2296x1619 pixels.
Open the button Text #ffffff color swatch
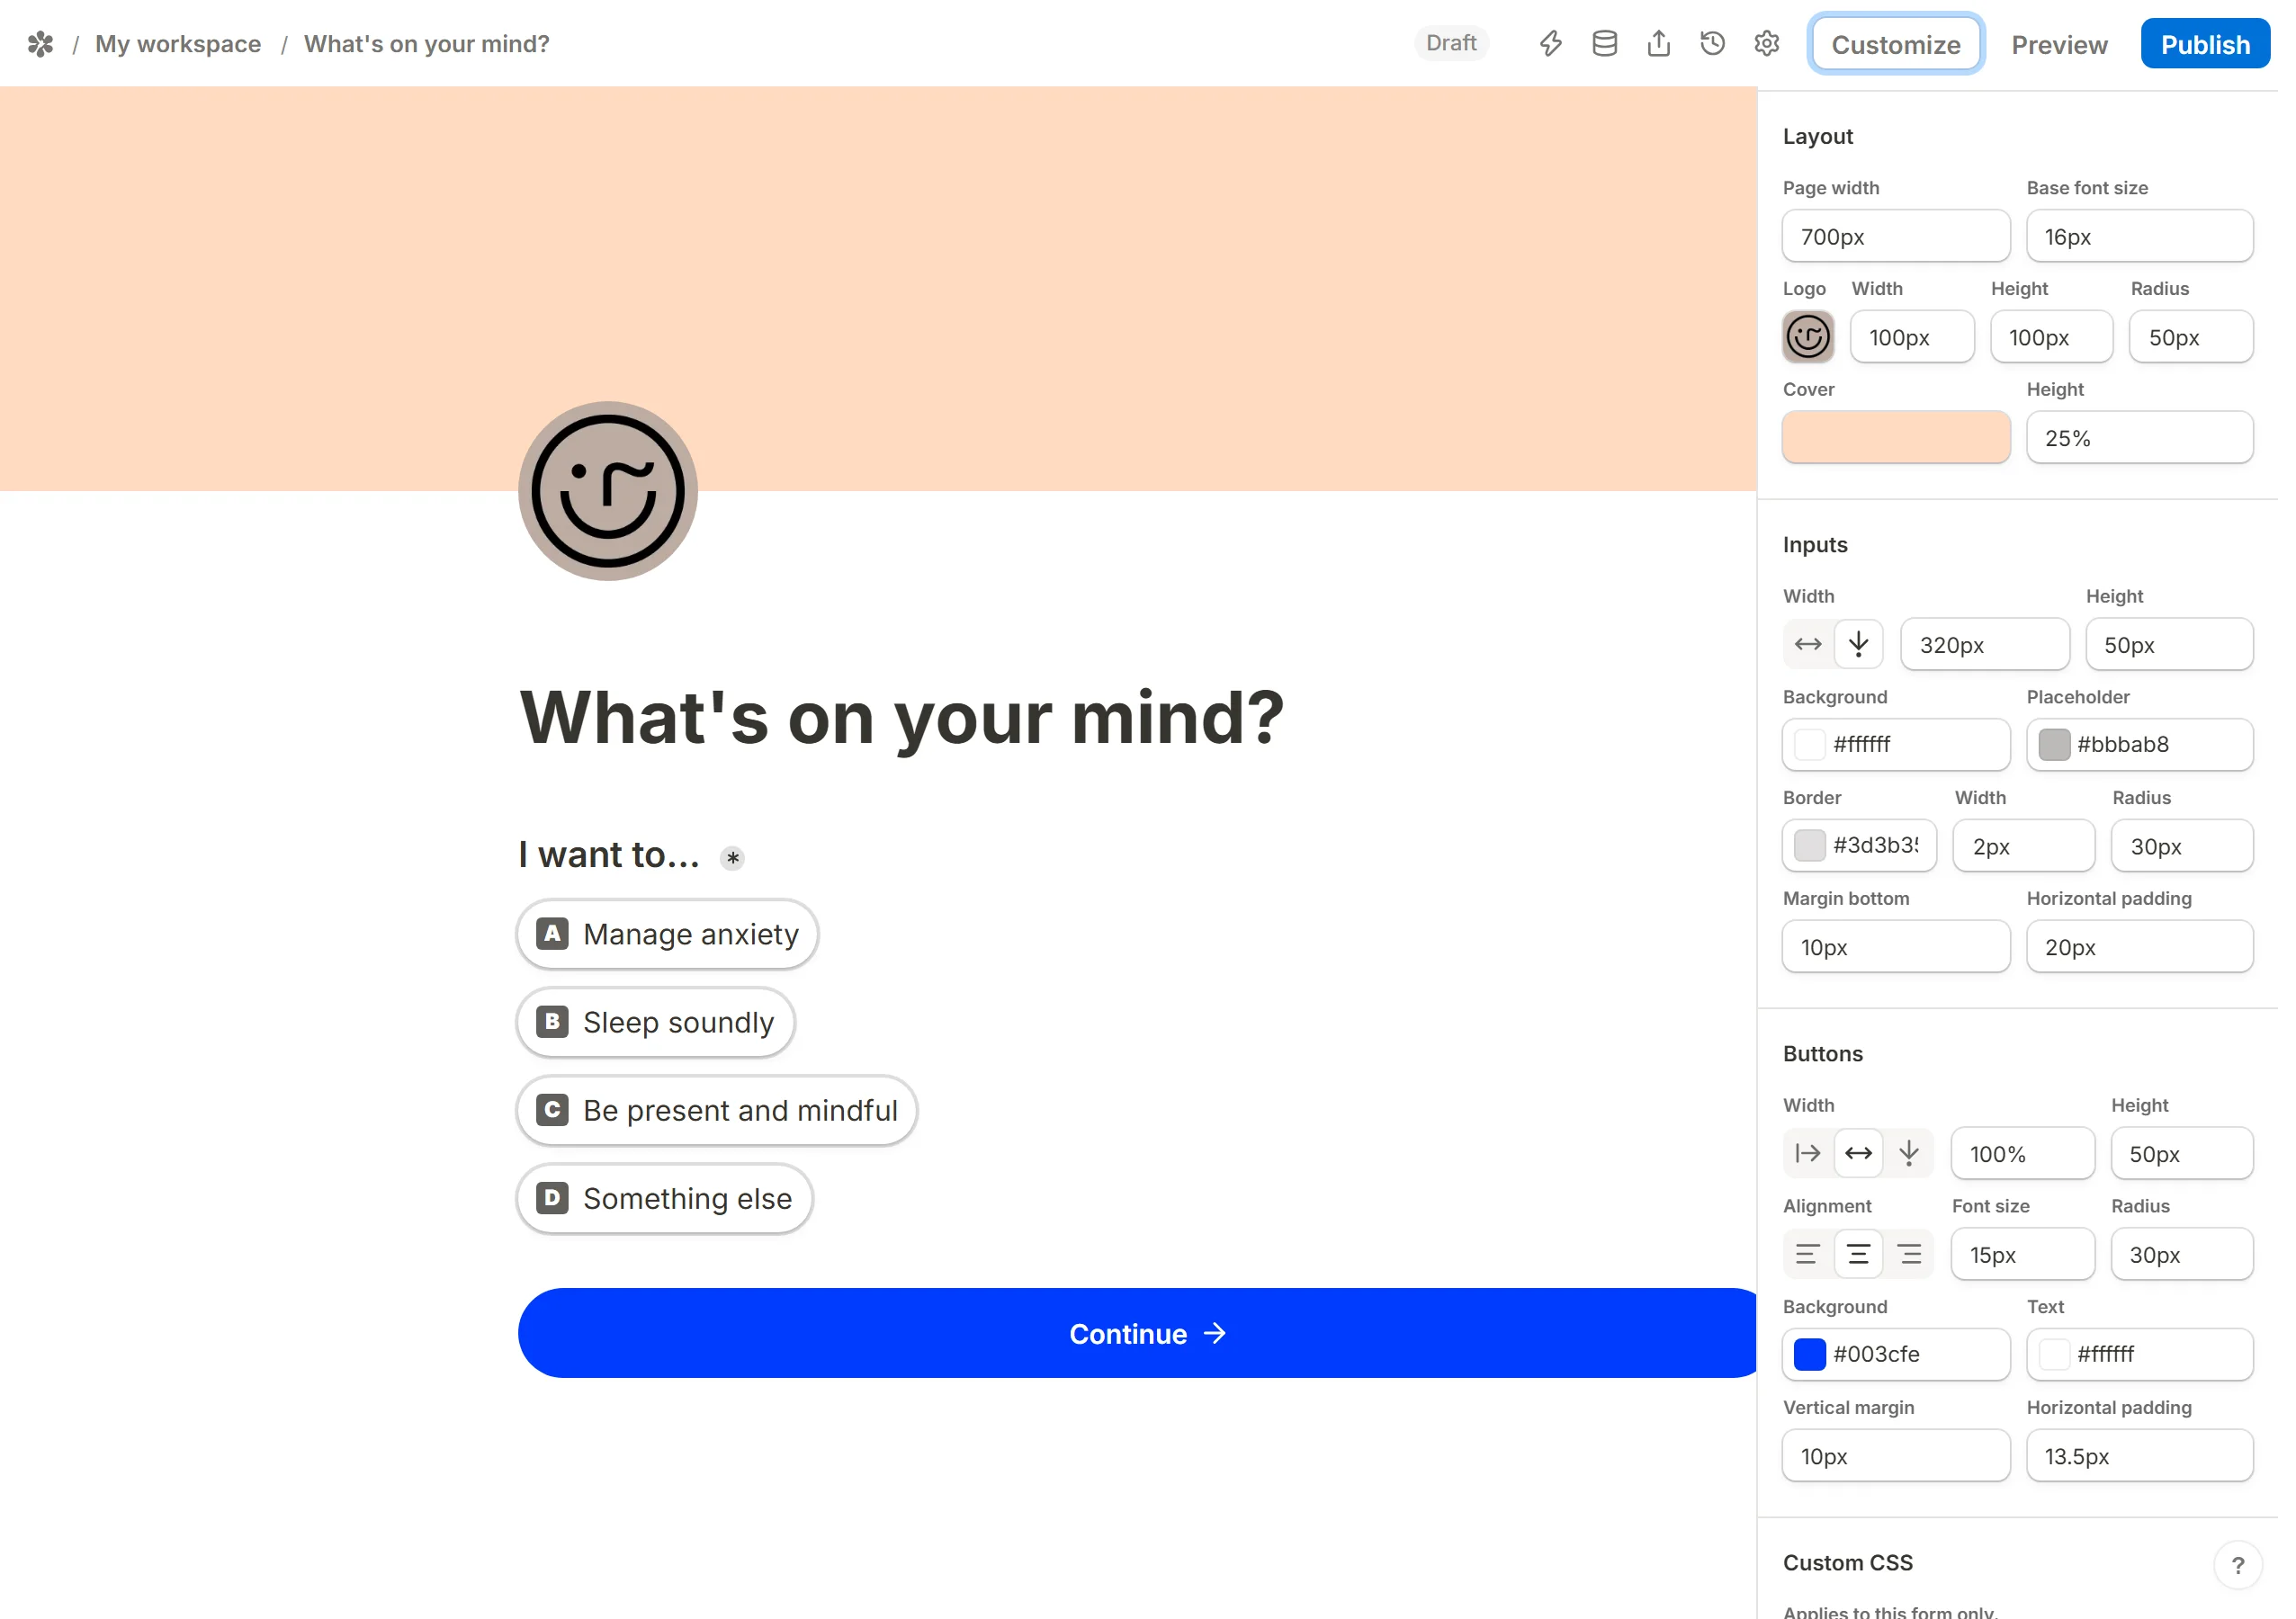pyautogui.click(x=2053, y=1354)
